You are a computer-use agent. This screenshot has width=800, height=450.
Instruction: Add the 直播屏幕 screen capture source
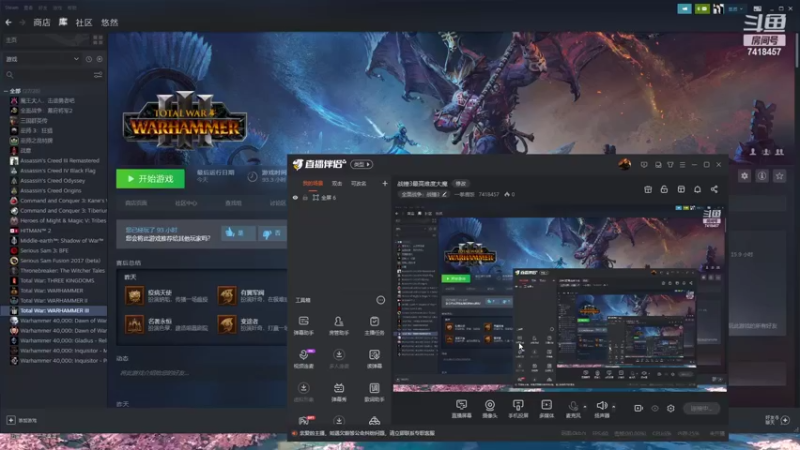[x=461, y=409]
